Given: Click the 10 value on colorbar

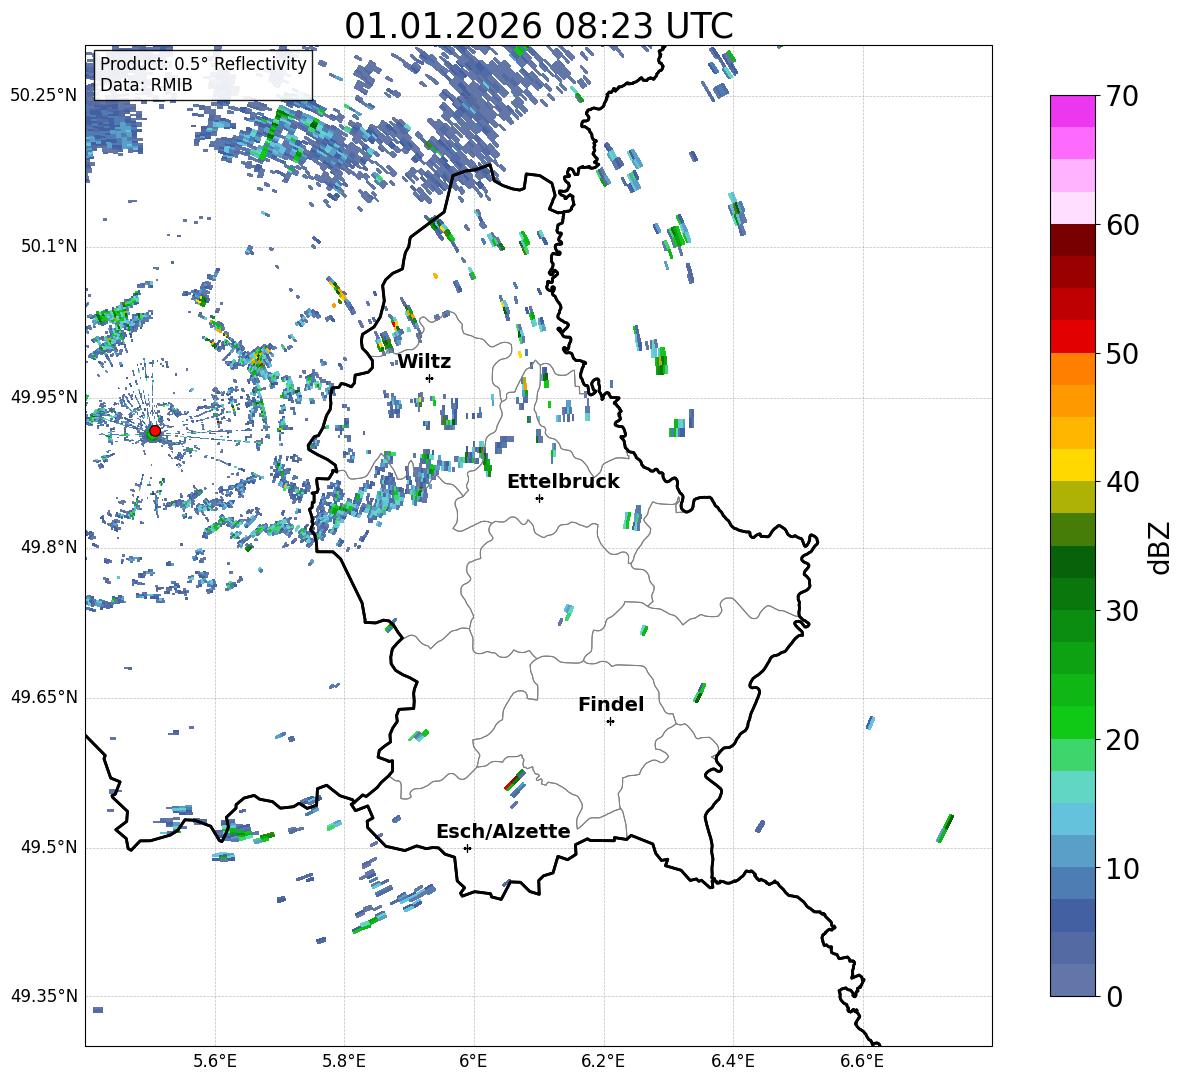Looking at the screenshot, I should coord(1121,868).
